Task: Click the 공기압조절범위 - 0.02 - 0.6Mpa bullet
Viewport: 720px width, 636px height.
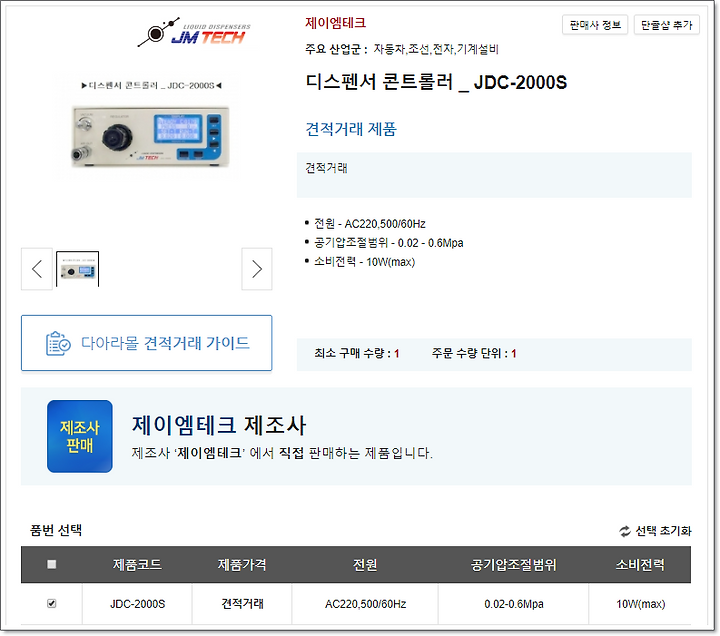Action: tap(388, 243)
